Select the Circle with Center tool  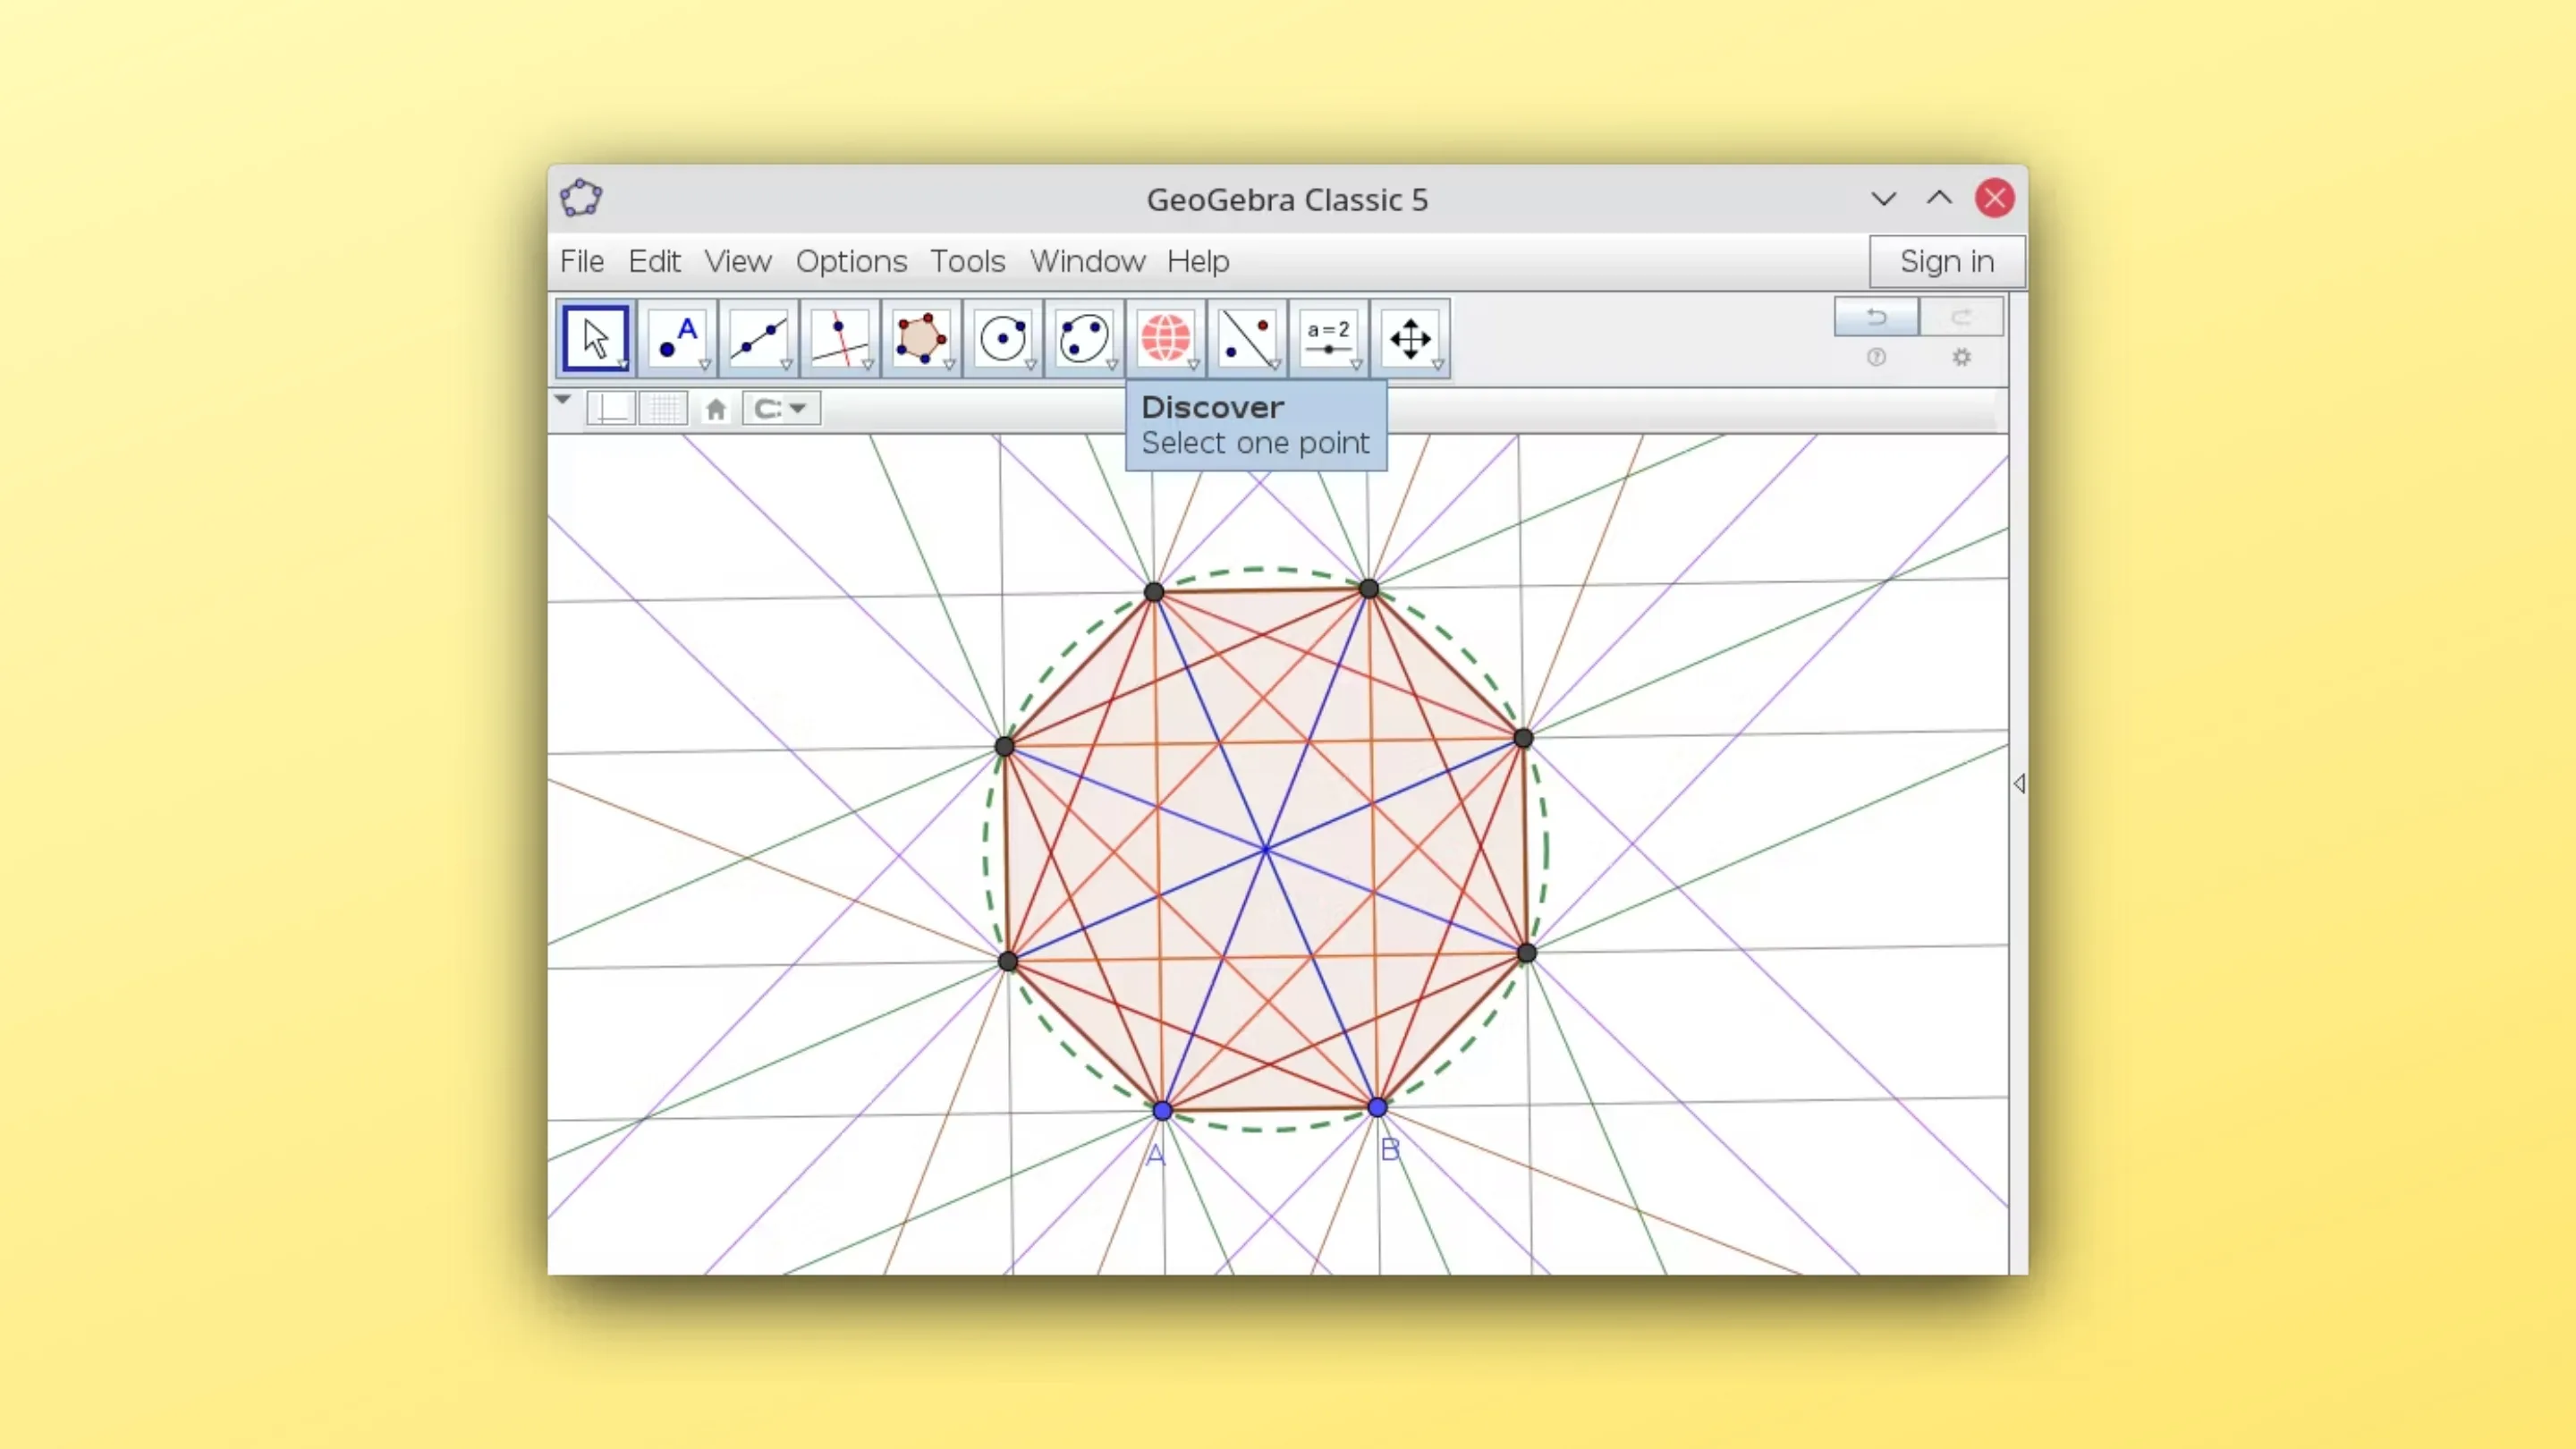(x=1003, y=338)
